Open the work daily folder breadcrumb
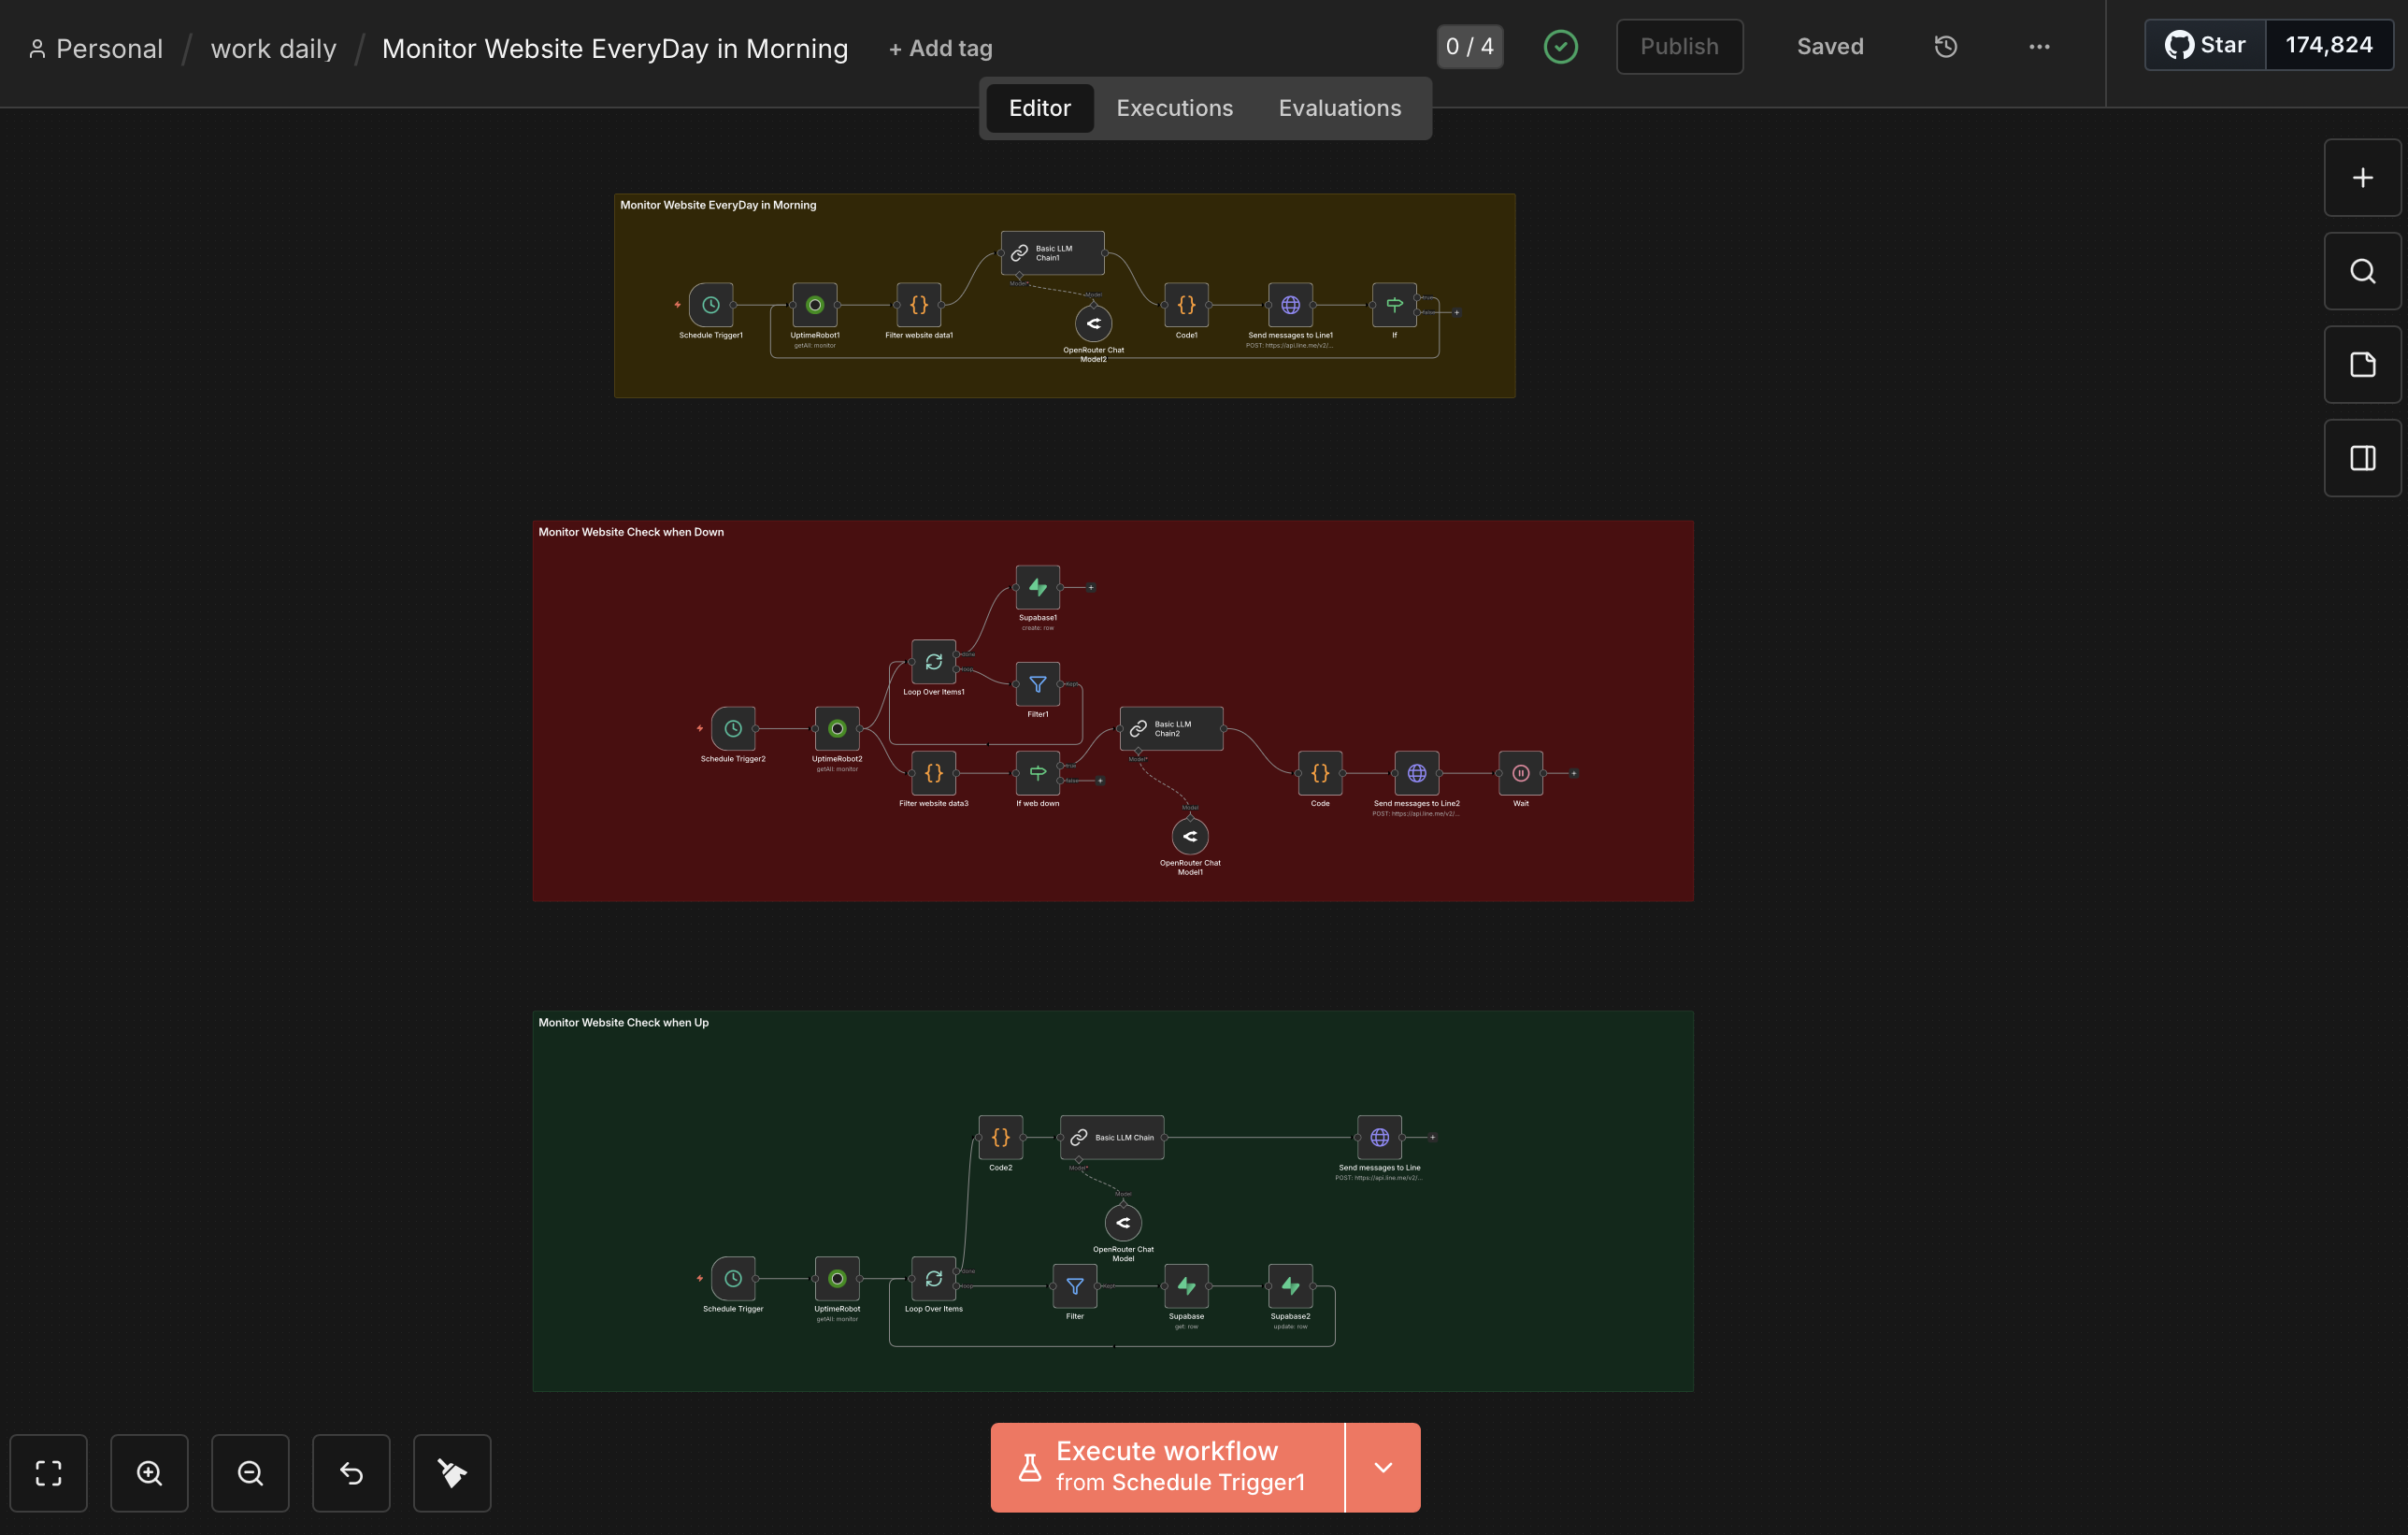Screen dimensions: 2408x1535 tap(273, 48)
